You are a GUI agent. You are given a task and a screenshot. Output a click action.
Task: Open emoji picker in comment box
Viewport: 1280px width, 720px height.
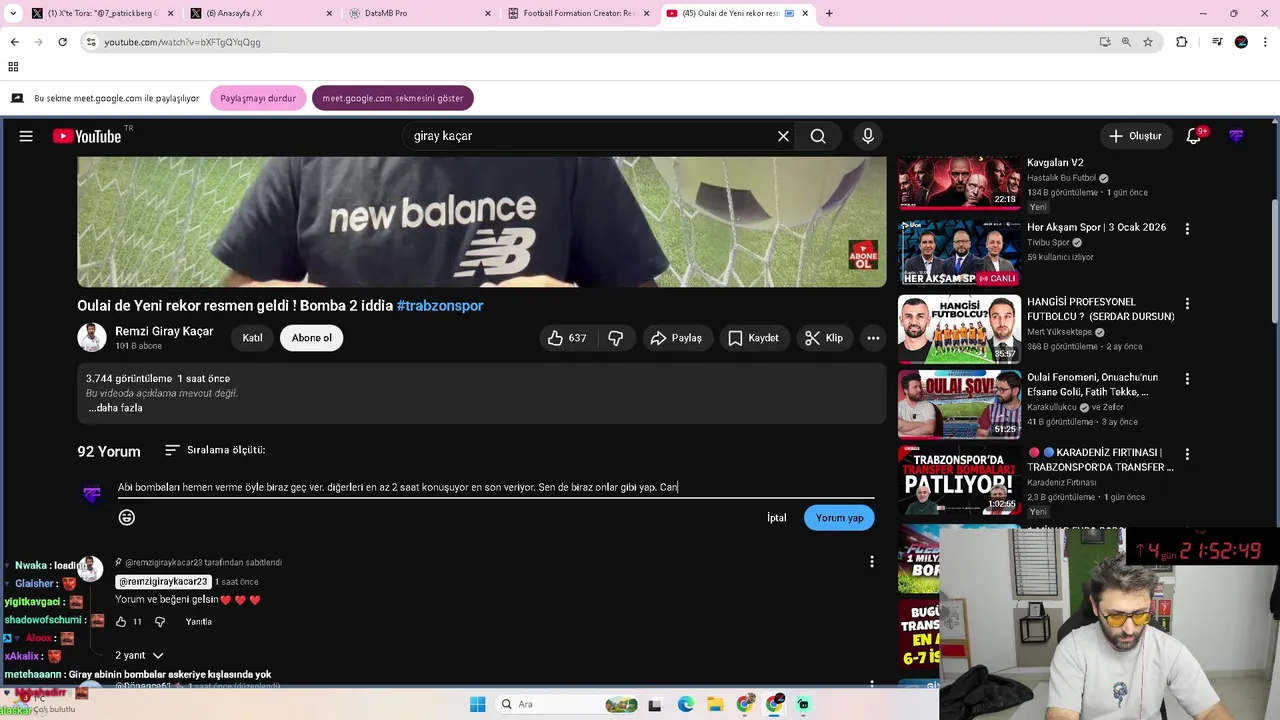(127, 517)
